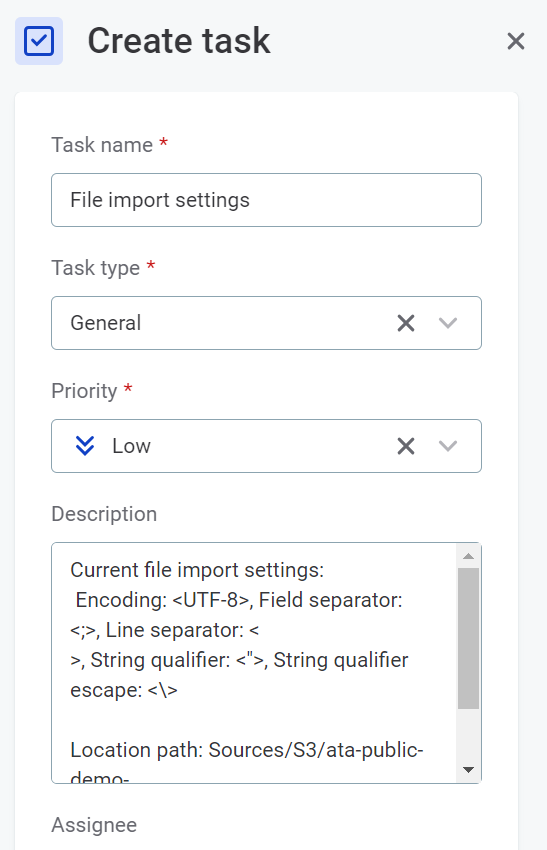Click the Description scrollbar down arrow
547x850 pixels.
[468, 770]
